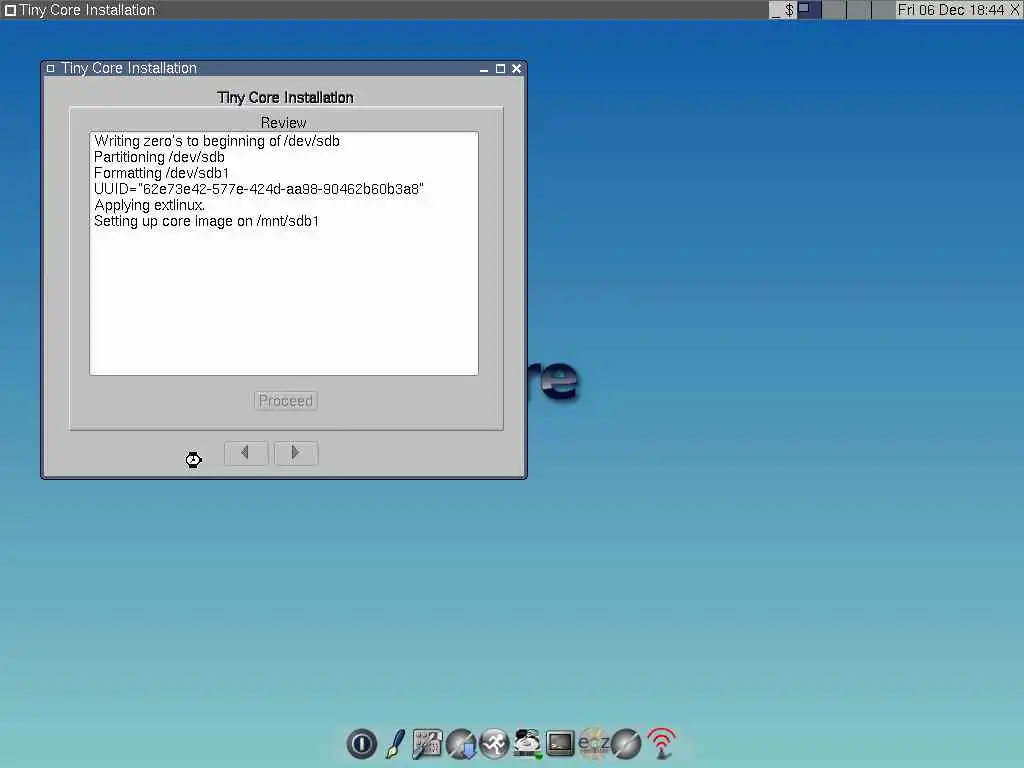This screenshot has width=1024, height=768.
Task: Click the "Review" heading label
Action: pos(283,123)
